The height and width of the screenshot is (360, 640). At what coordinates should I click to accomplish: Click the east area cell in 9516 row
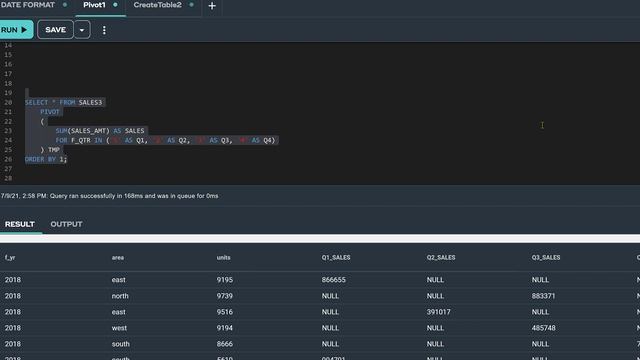point(118,312)
